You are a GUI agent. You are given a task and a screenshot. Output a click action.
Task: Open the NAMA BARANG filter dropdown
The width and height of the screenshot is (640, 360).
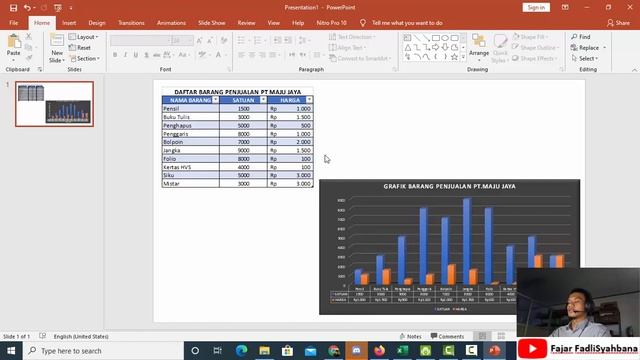tap(215, 100)
